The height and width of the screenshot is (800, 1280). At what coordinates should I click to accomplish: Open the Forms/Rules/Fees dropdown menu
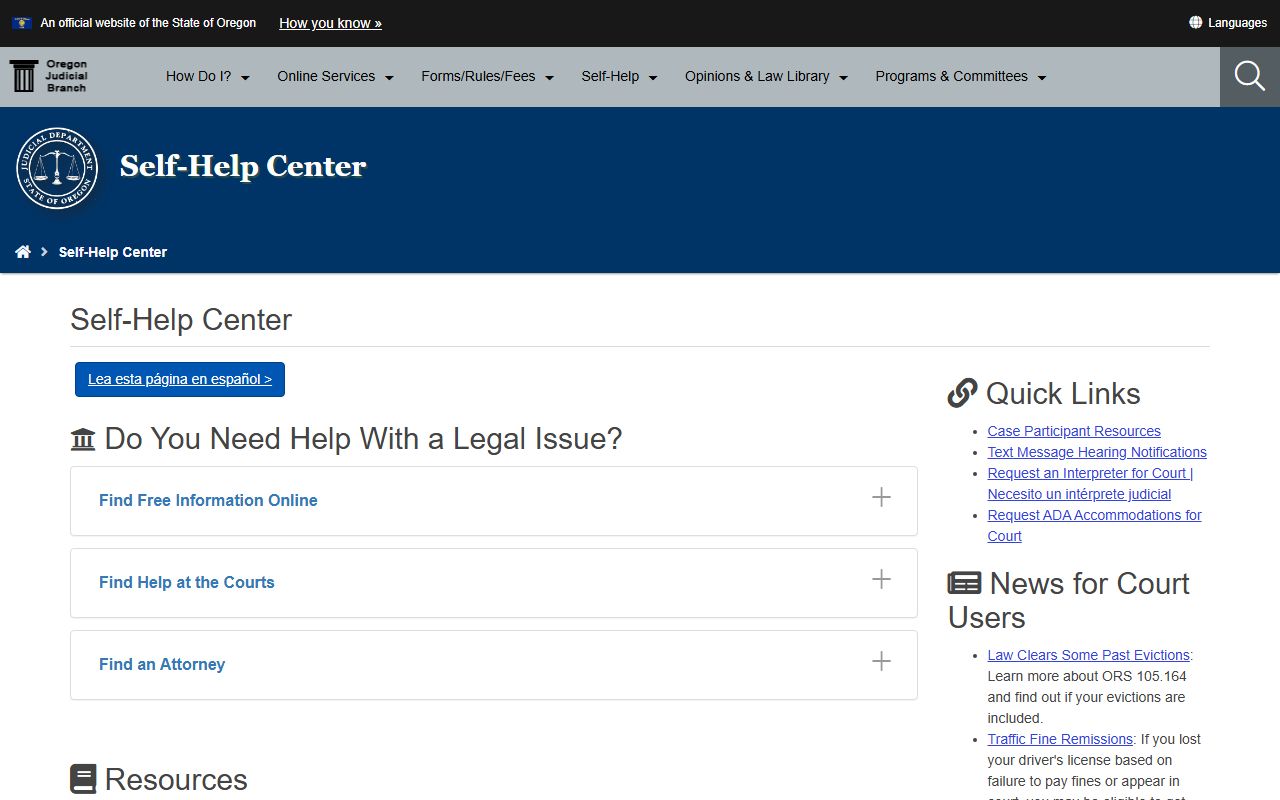pos(488,76)
